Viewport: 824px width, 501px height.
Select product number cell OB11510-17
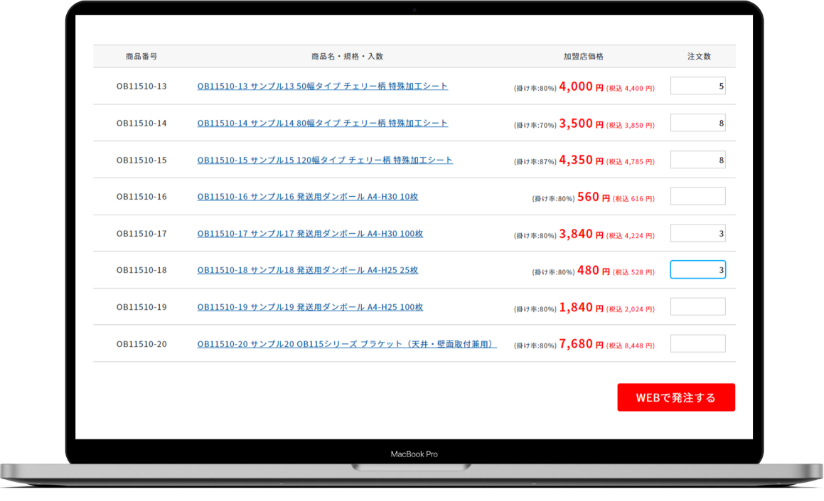[141, 233]
